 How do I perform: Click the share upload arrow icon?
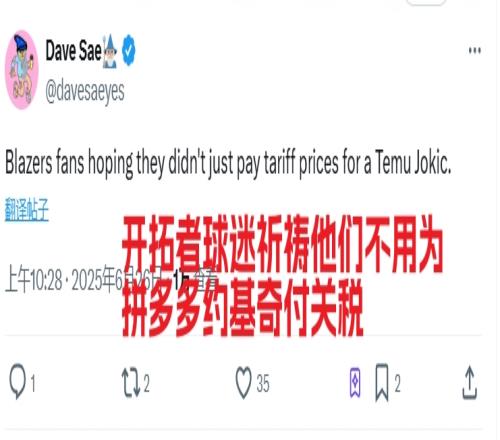coord(469,382)
